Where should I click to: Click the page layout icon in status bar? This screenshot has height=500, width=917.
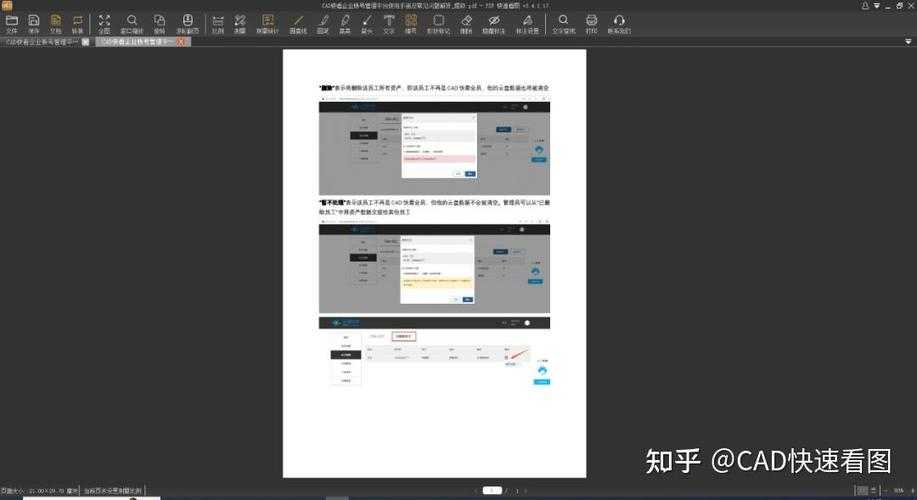861,490
